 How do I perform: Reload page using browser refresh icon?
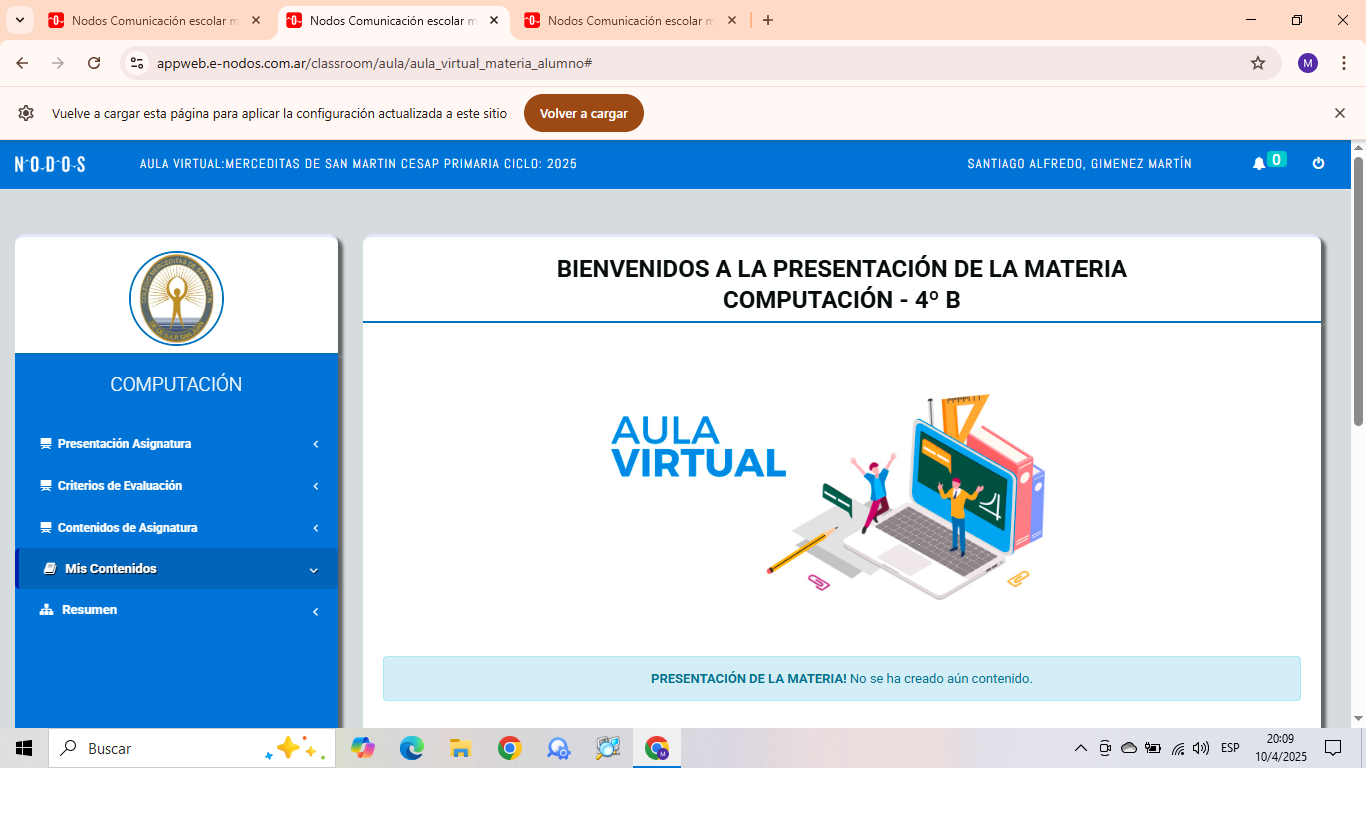[94, 63]
